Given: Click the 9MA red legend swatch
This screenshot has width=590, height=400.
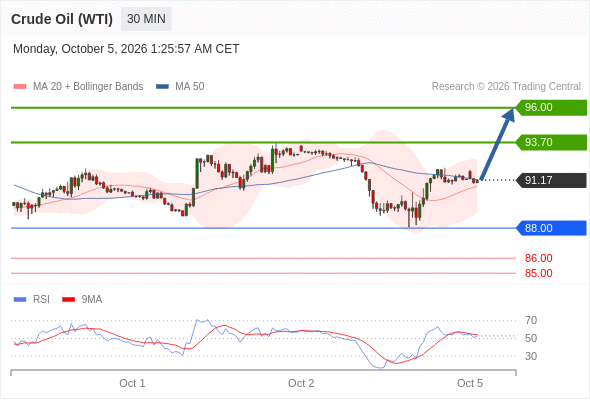Looking at the screenshot, I should pos(68,300).
